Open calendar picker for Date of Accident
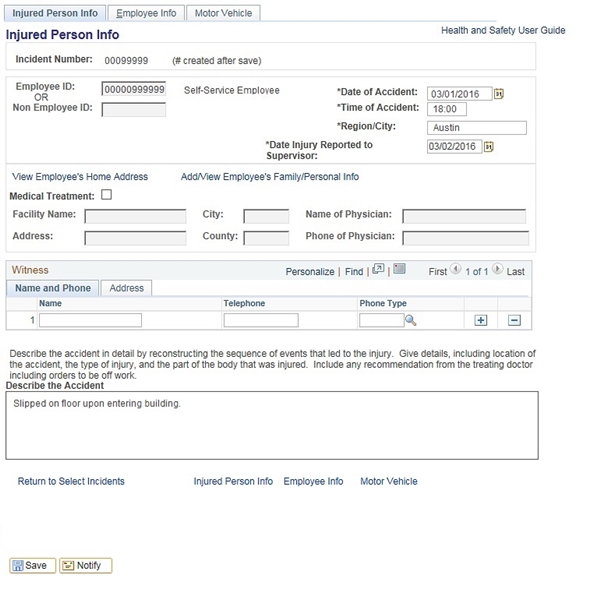The image size is (600, 599). [x=498, y=94]
